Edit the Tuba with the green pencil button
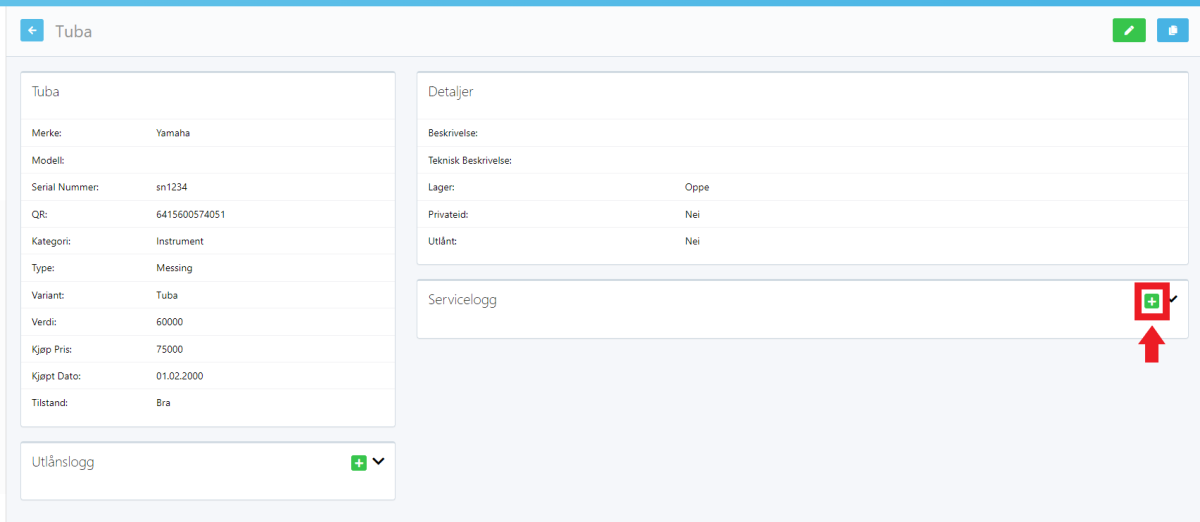Image resolution: width=1200 pixels, height=522 pixels. (x=1129, y=31)
